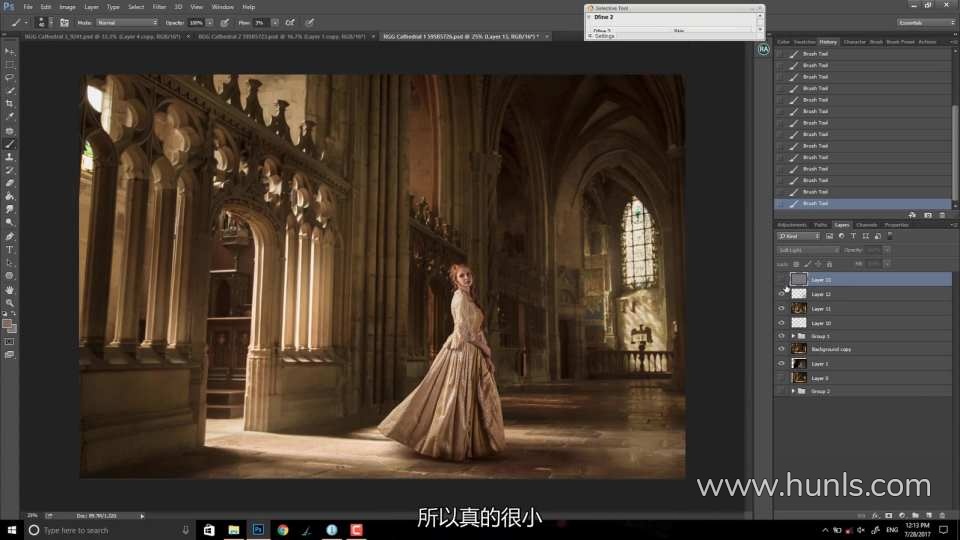Open the Soft Light blend mode dropdown
The width and height of the screenshot is (960, 540).
pyautogui.click(x=808, y=249)
